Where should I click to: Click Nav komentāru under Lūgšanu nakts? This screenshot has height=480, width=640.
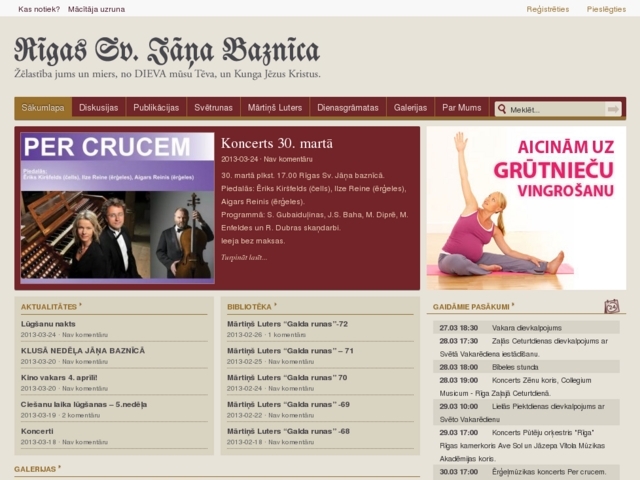(85, 335)
